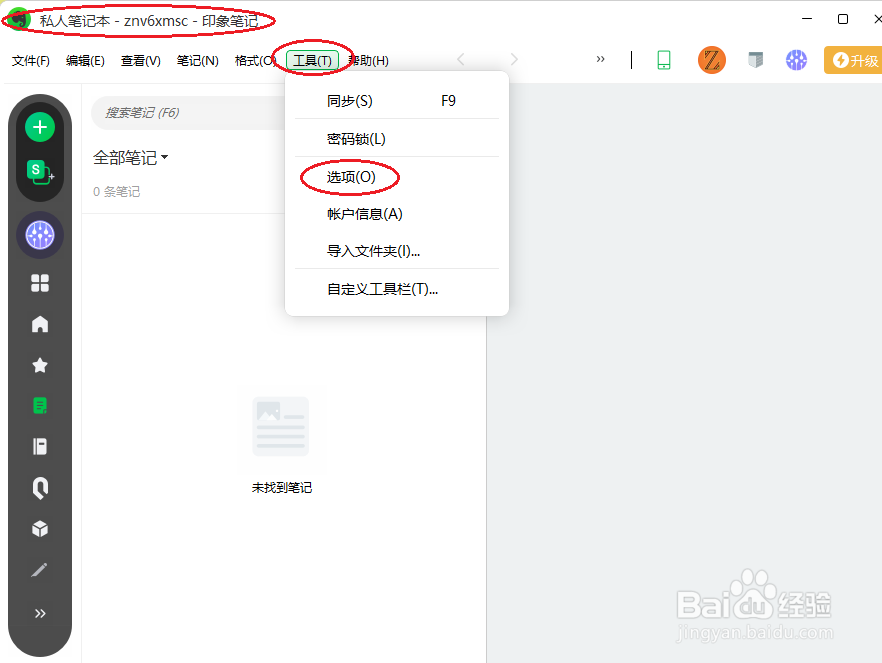
Task: Select the green Notes icon in the sidebar
Action: click(39, 405)
